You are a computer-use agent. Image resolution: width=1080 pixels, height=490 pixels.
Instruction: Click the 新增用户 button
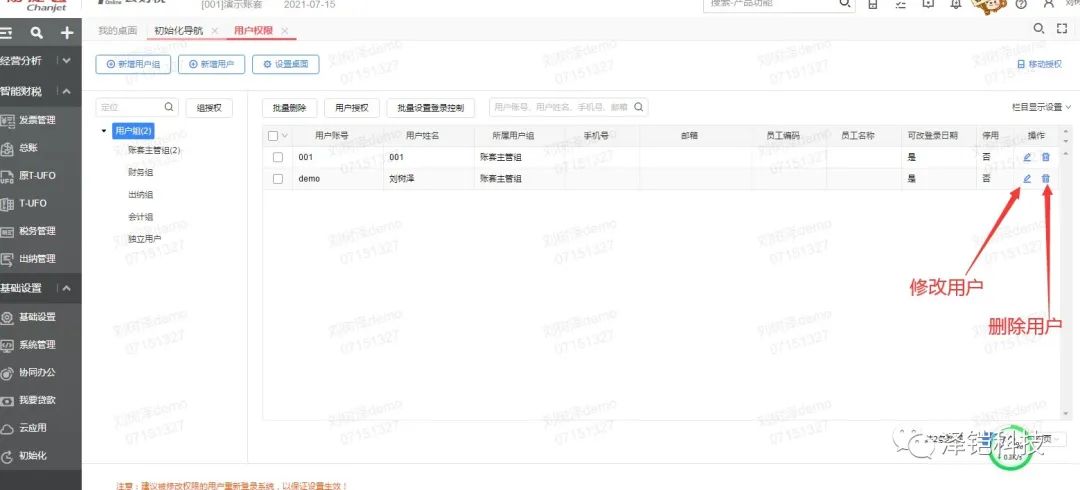pos(211,64)
